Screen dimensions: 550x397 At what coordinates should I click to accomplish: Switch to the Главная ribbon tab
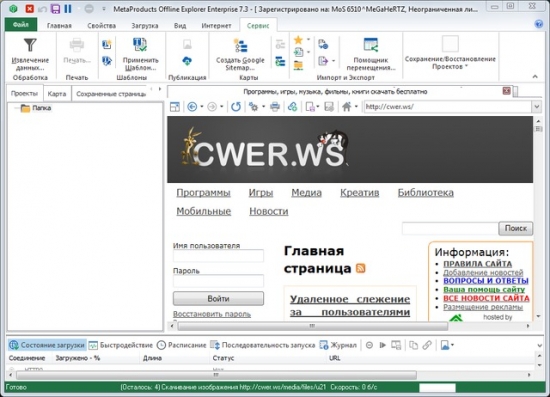[59, 26]
